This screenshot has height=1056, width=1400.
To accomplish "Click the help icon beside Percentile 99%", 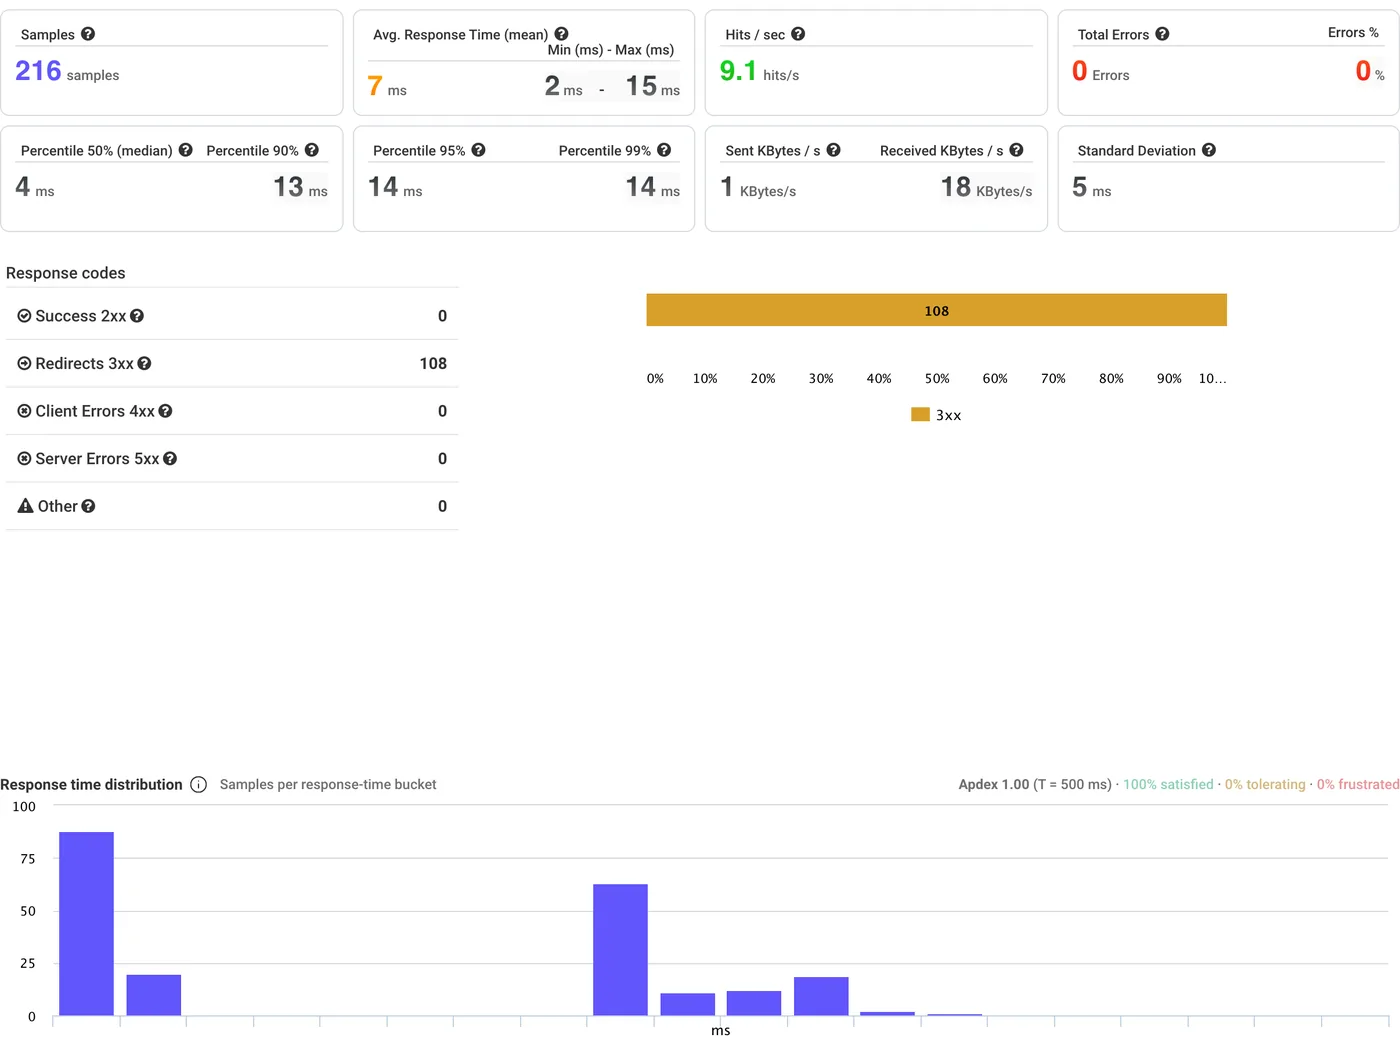I will [664, 150].
